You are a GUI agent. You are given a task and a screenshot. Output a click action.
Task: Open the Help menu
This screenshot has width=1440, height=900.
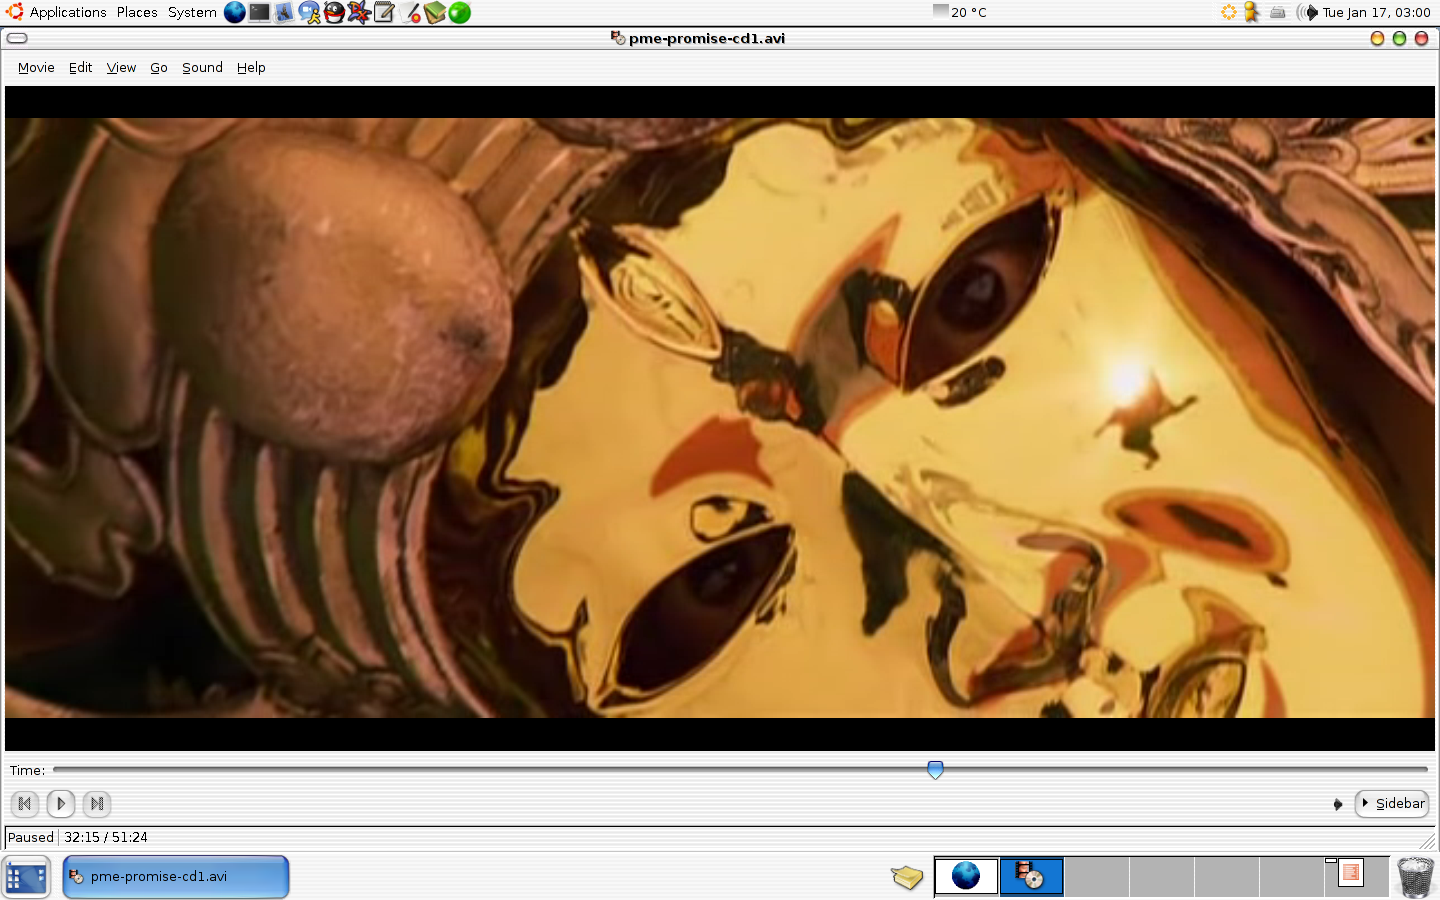click(251, 68)
